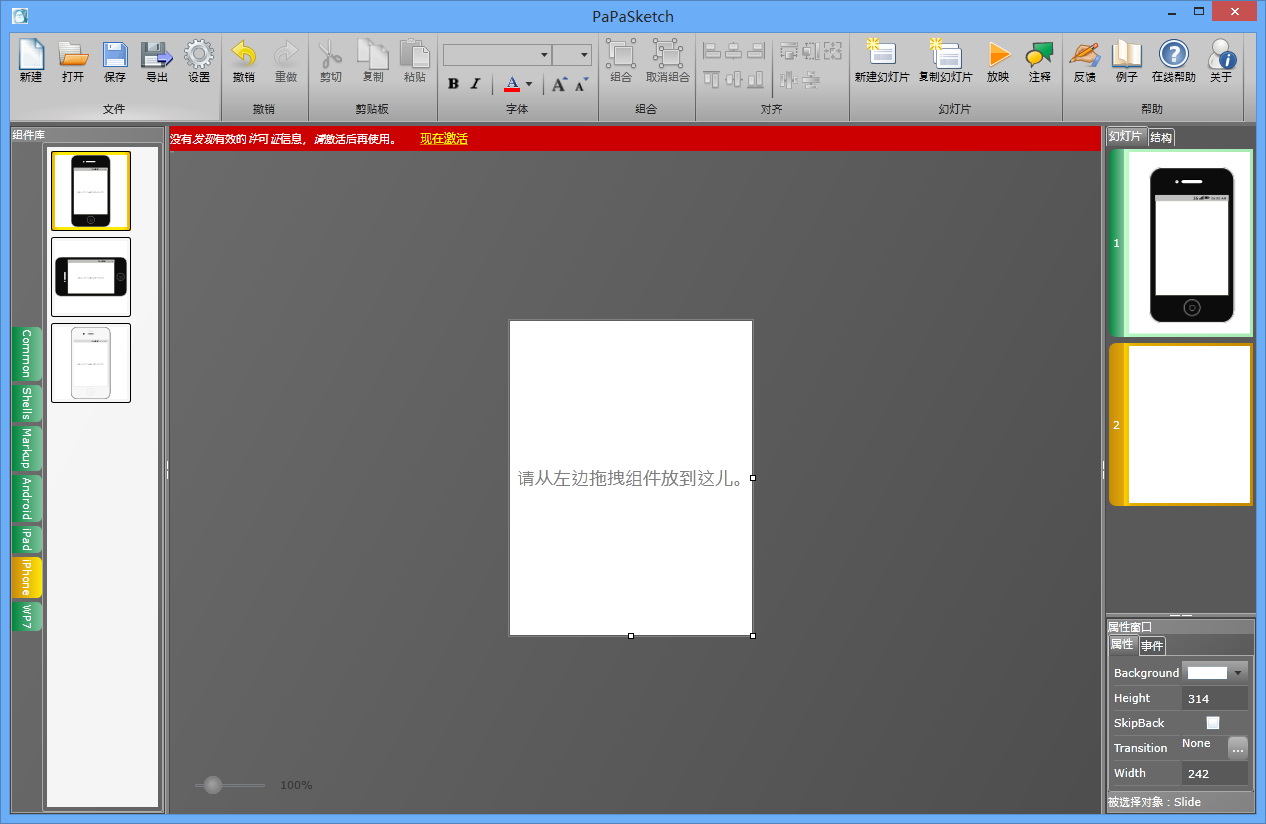Switch to 事件 events tab
The width and height of the screenshot is (1266, 824).
click(1152, 645)
